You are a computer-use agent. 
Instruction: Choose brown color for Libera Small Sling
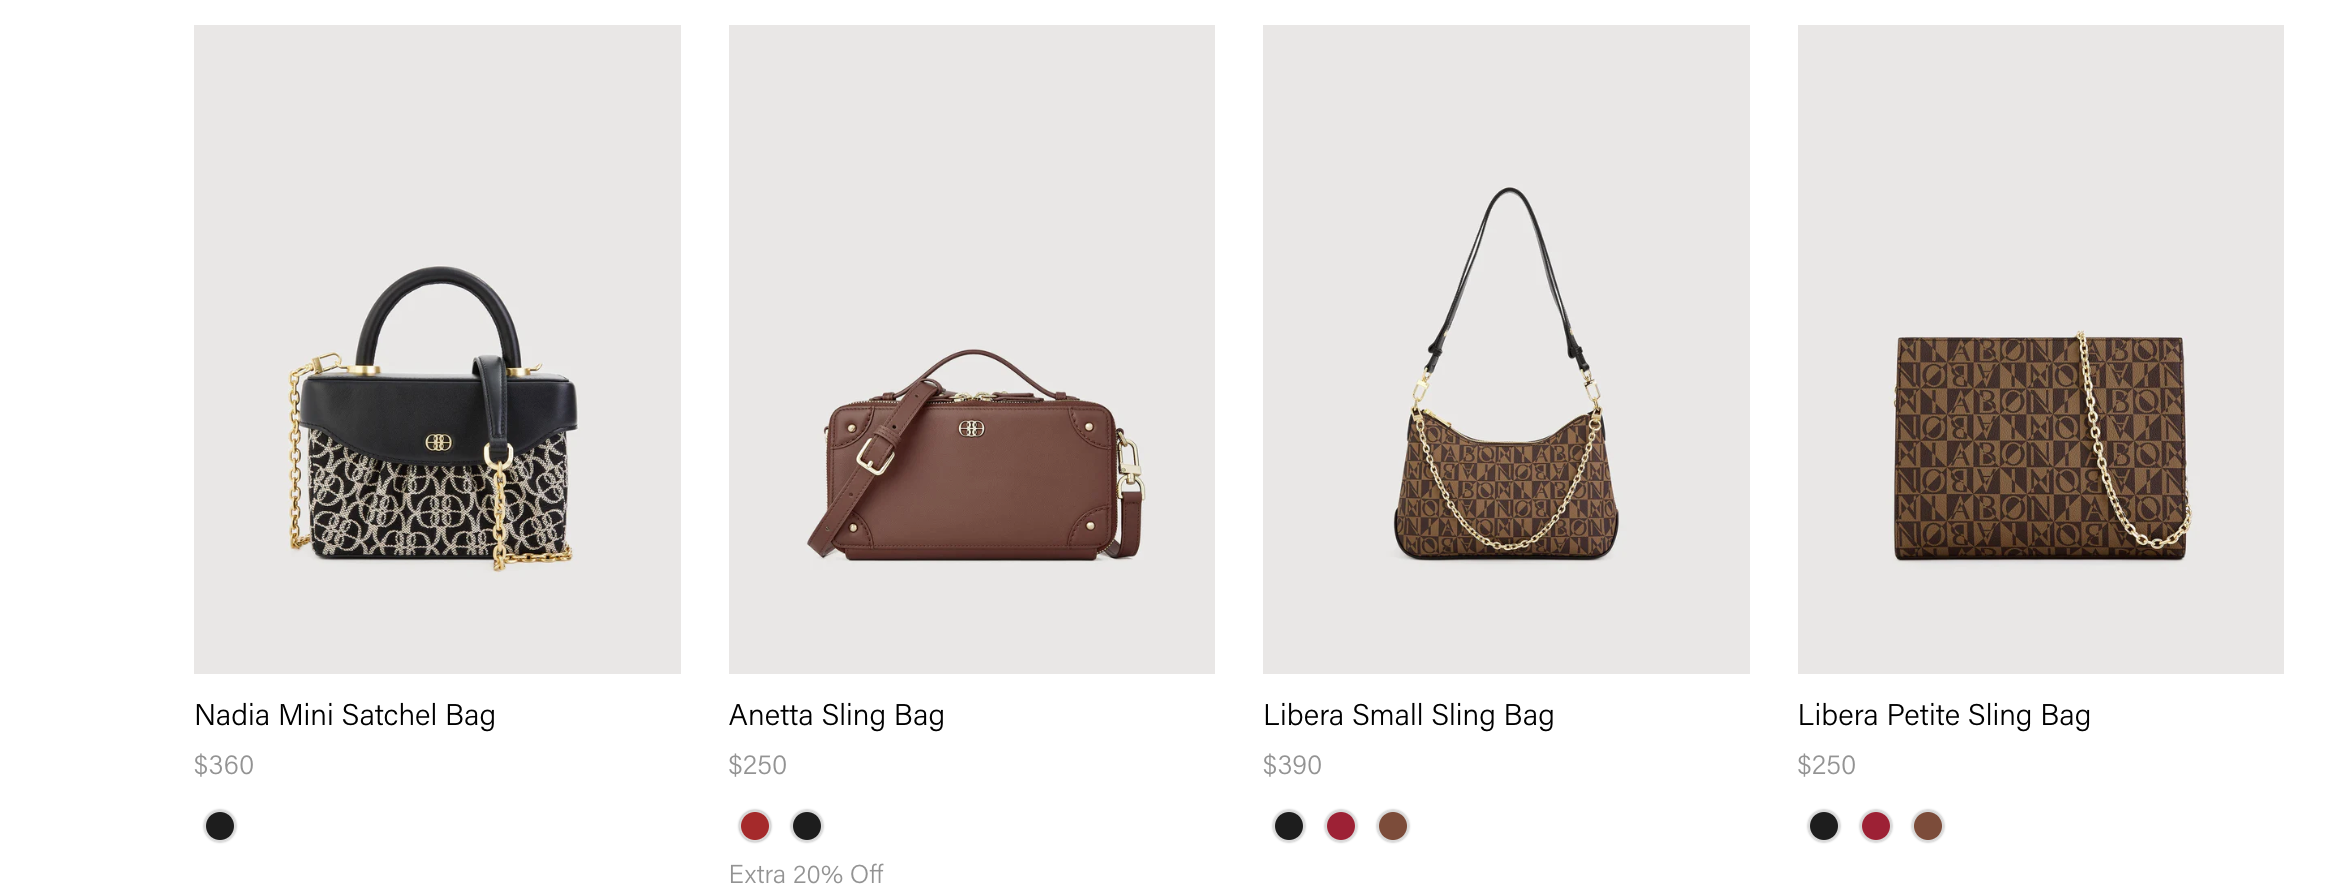[1393, 826]
